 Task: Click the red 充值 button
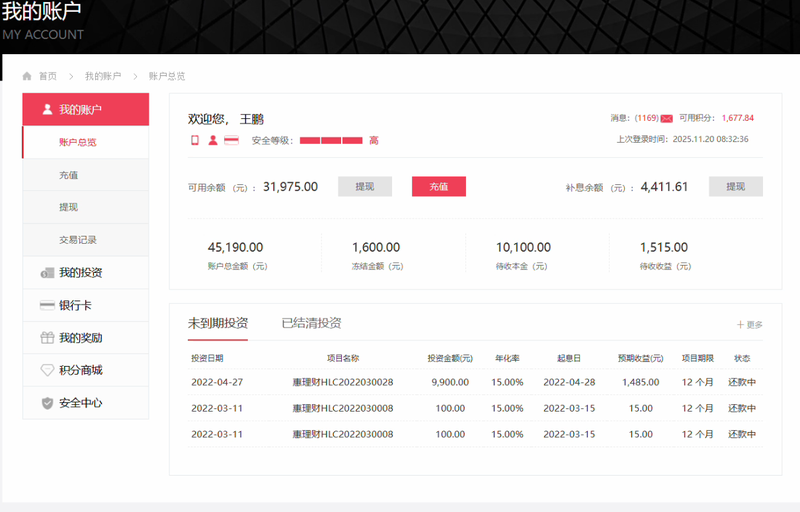coord(439,187)
